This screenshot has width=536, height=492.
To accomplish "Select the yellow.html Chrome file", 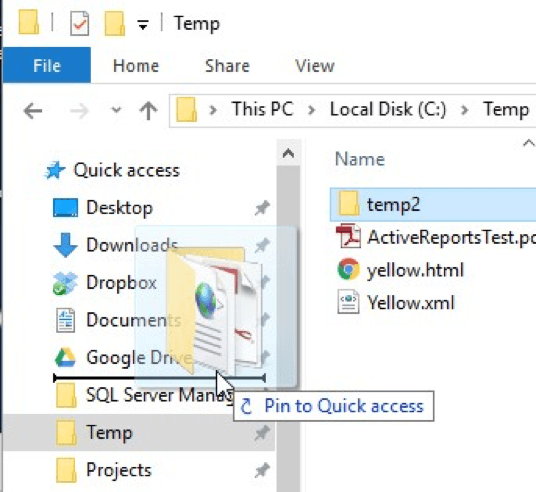I will click(415, 270).
